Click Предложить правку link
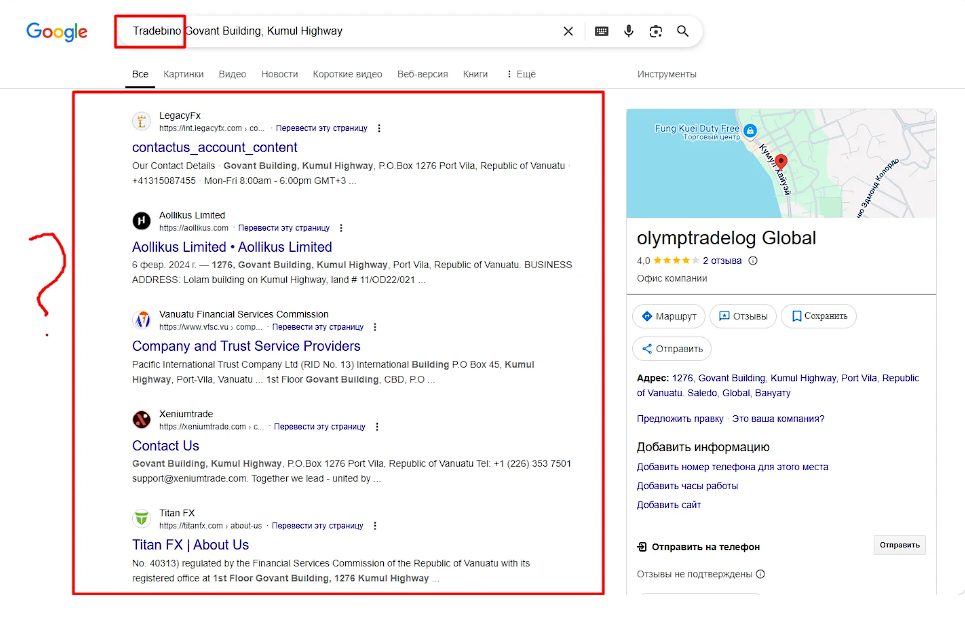The width and height of the screenshot is (965, 641). 680,418
